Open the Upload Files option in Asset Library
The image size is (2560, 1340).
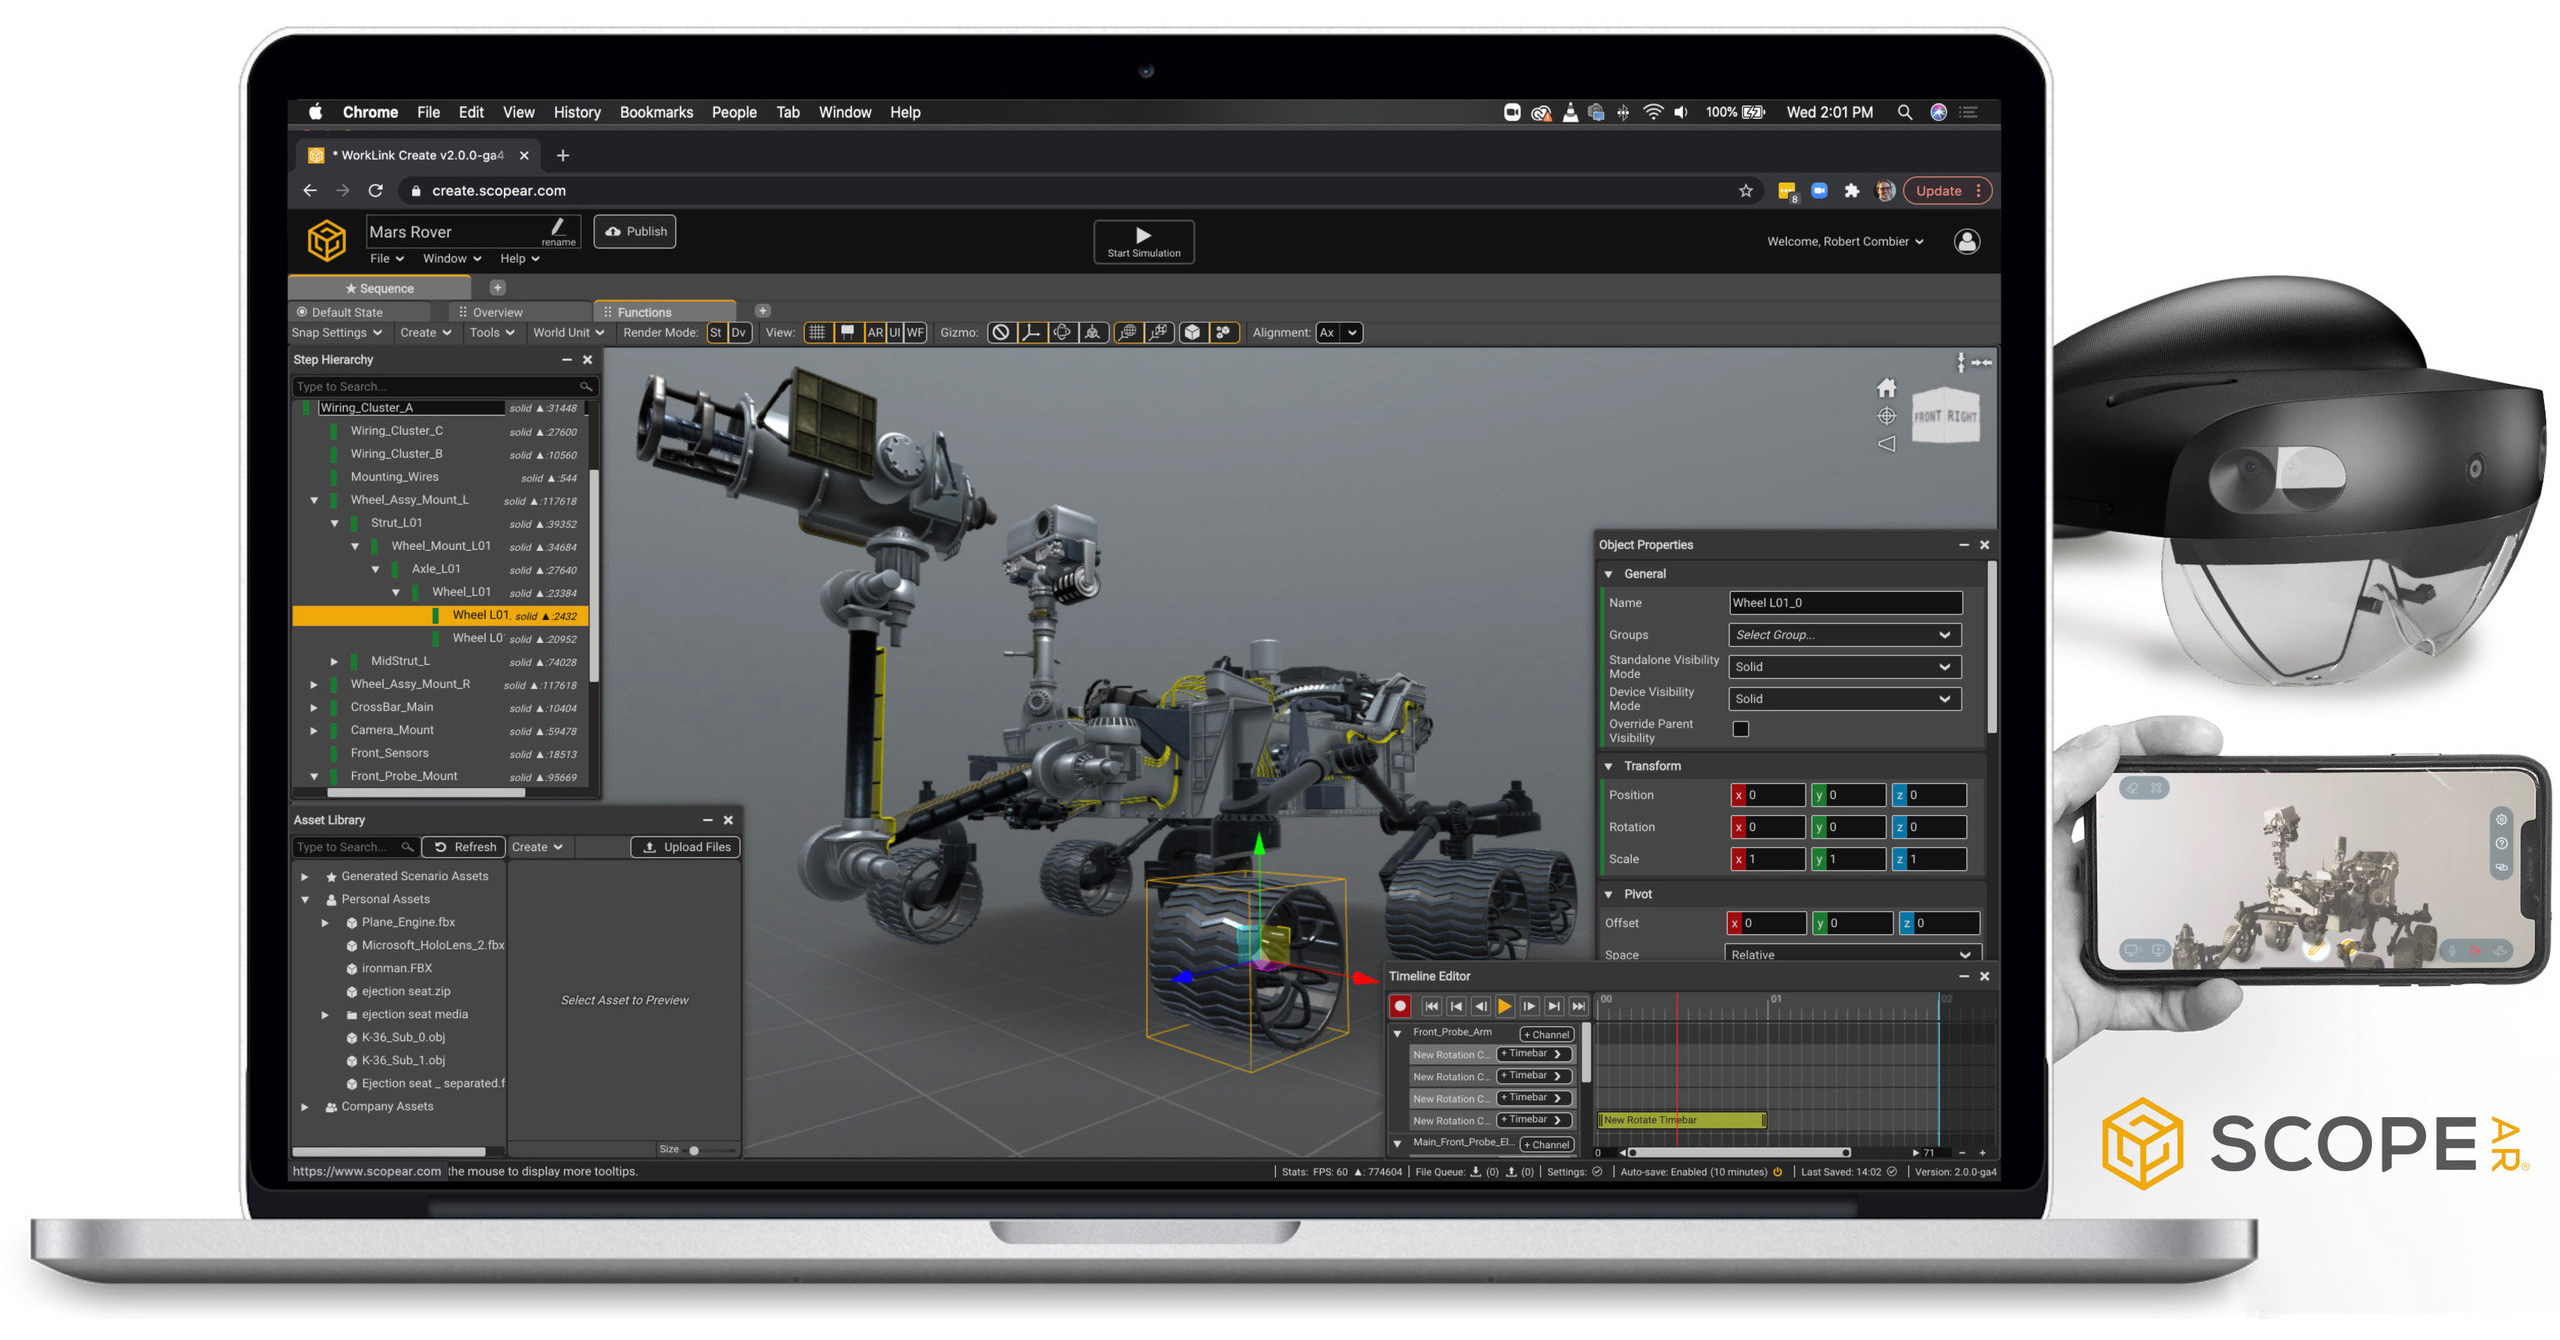coord(687,847)
